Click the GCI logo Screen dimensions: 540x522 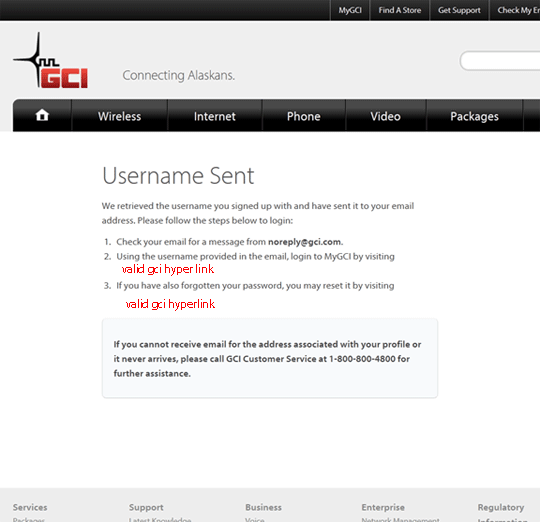click(51, 60)
